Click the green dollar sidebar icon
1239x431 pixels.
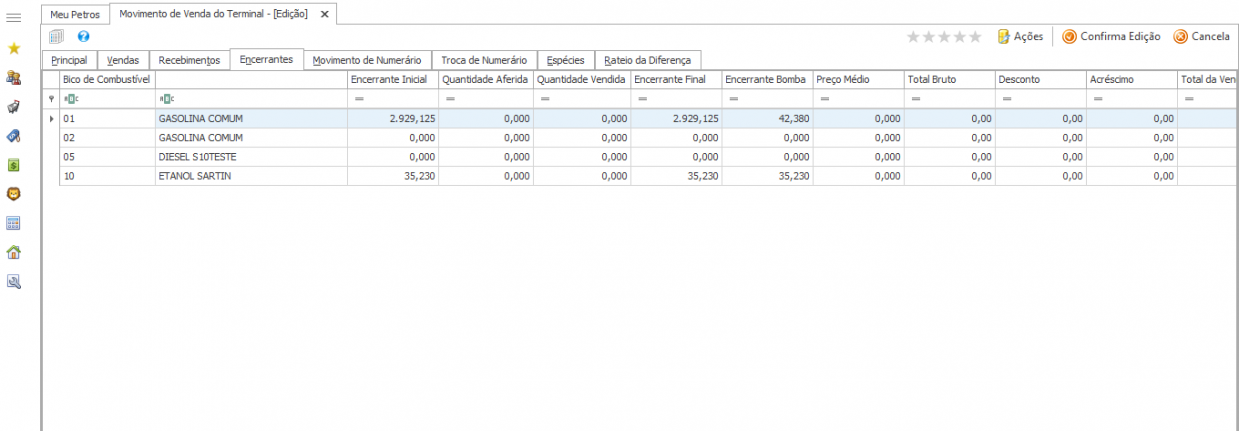click(14, 165)
